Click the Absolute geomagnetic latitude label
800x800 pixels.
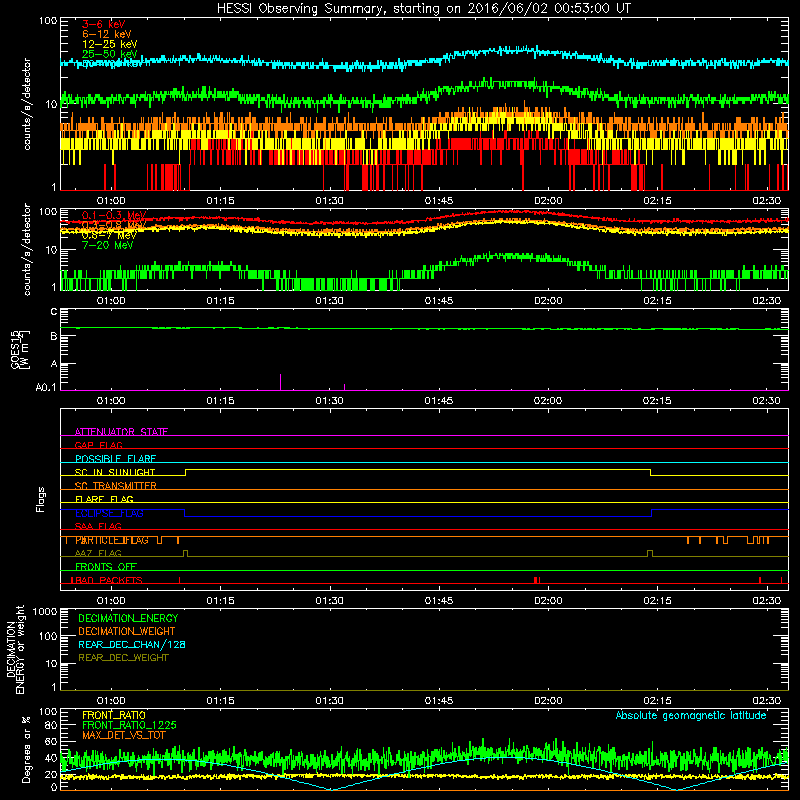pos(691,715)
